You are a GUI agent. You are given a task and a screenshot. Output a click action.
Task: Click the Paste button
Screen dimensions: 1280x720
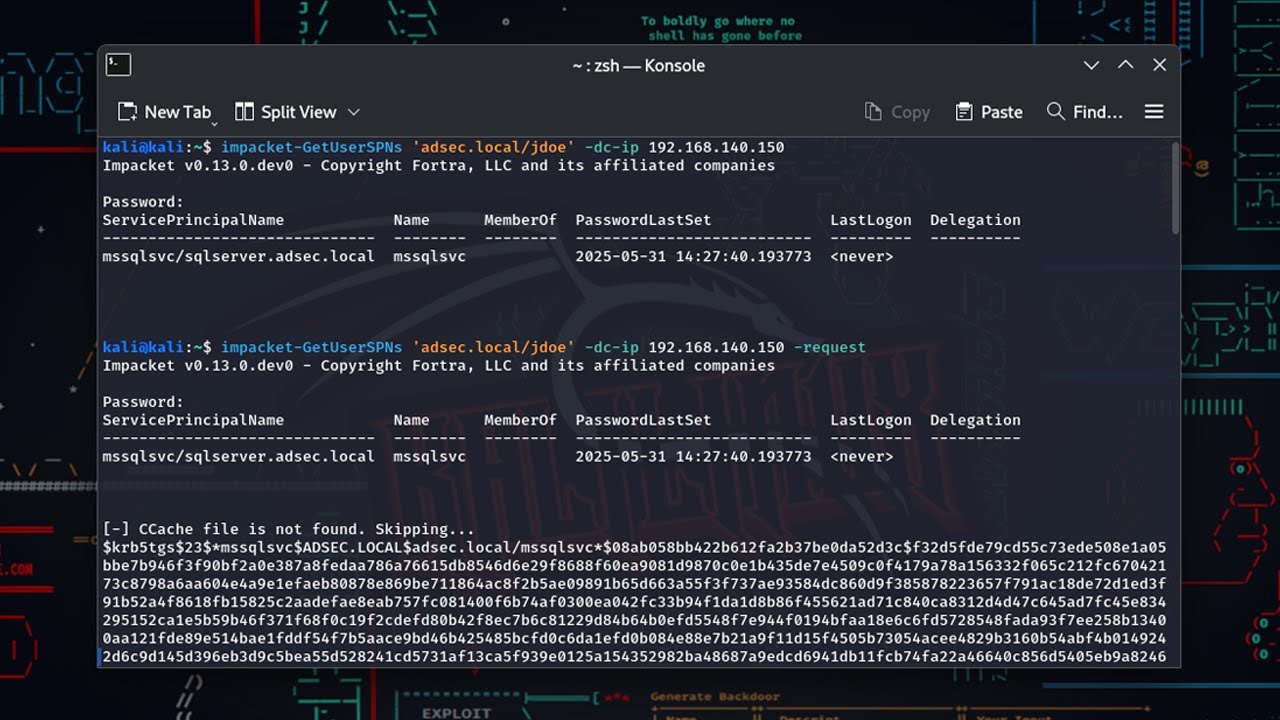[989, 112]
